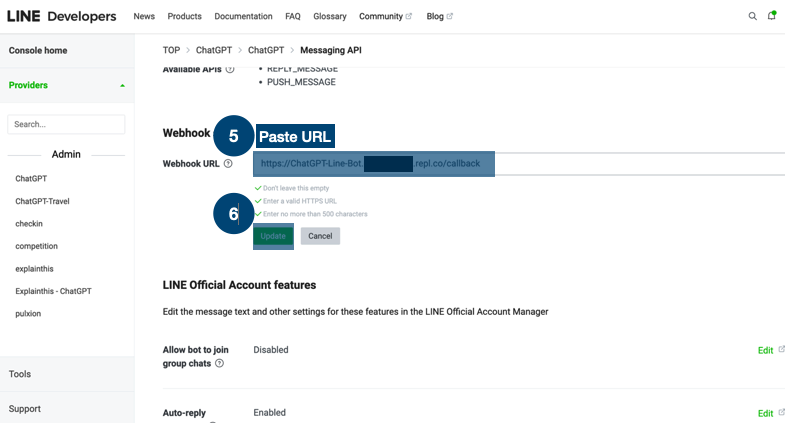785x423 pixels.
Task: Click the Webhook URL input field
Action: (x=519, y=164)
